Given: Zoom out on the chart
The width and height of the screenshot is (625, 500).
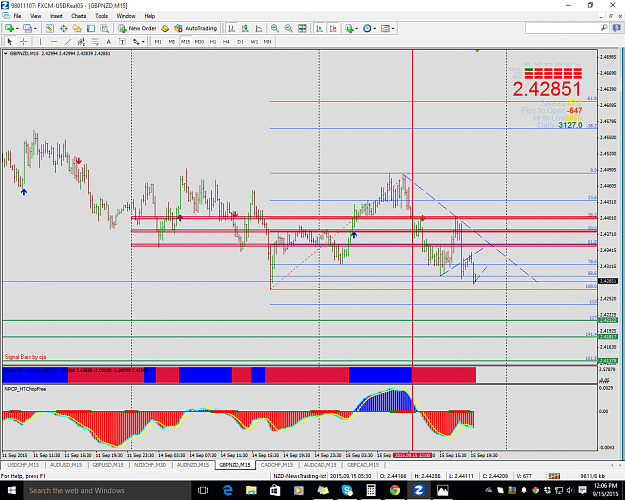Looking at the screenshot, I should [x=288, y=28].
